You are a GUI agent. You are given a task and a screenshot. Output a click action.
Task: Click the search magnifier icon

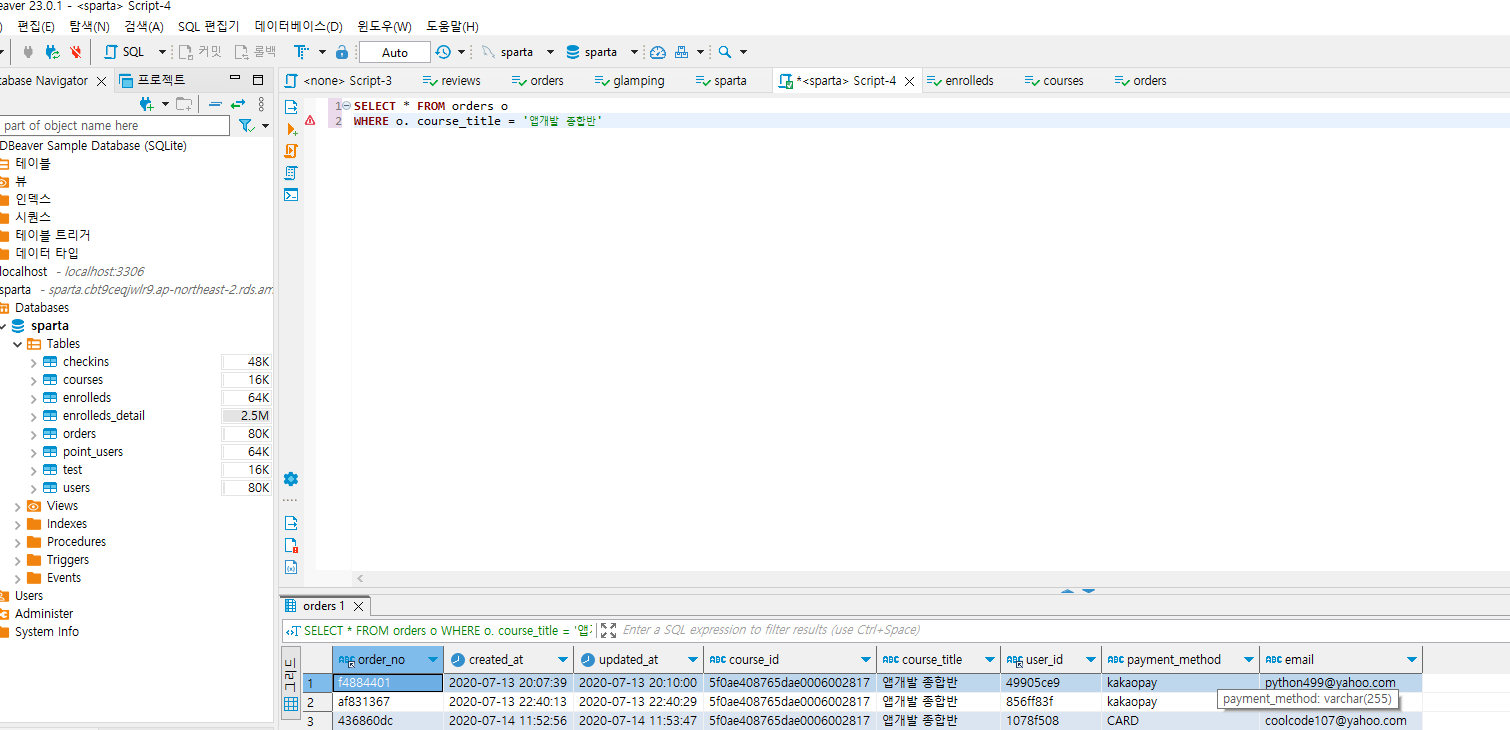pyautogui.click(x=725, y=52)
